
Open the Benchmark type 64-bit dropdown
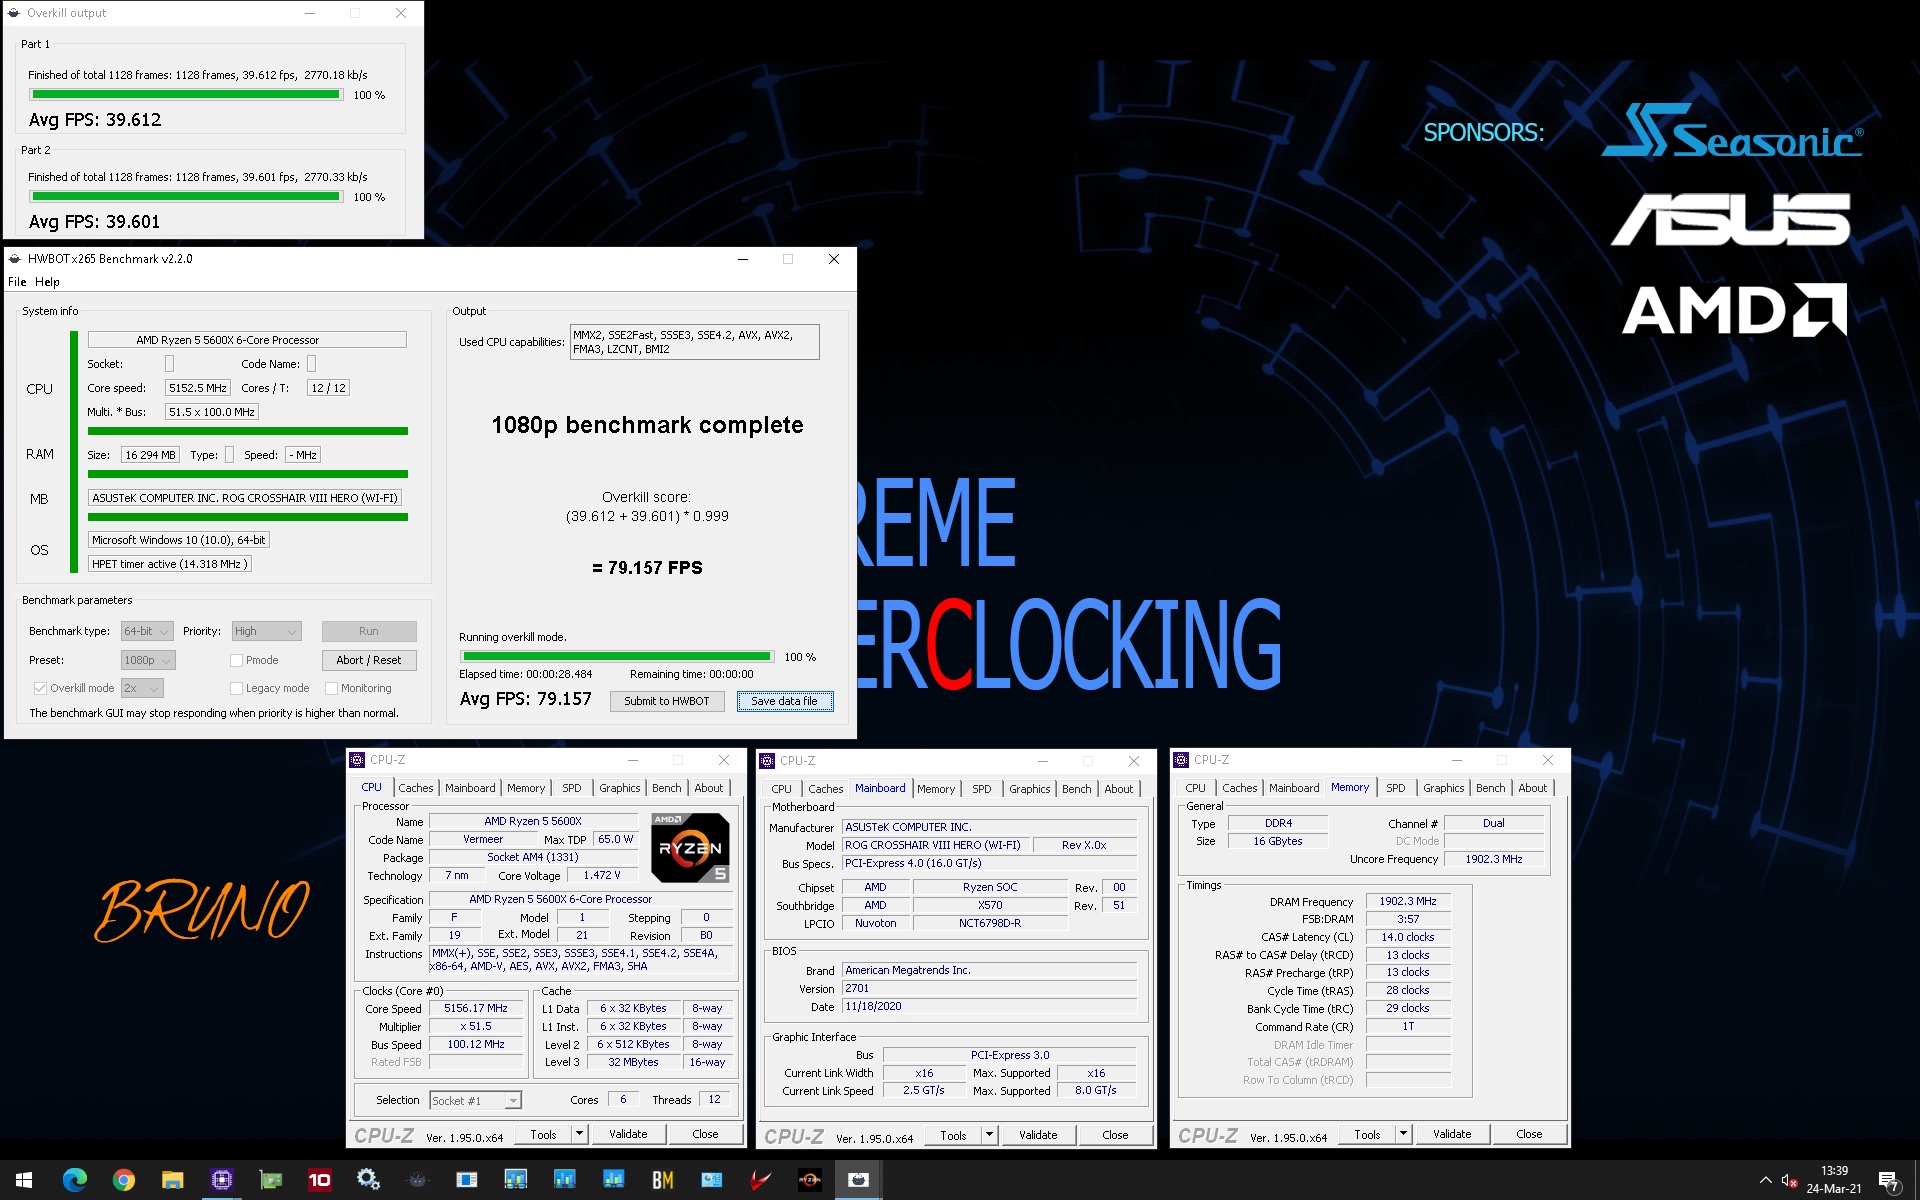click(147, 631)
